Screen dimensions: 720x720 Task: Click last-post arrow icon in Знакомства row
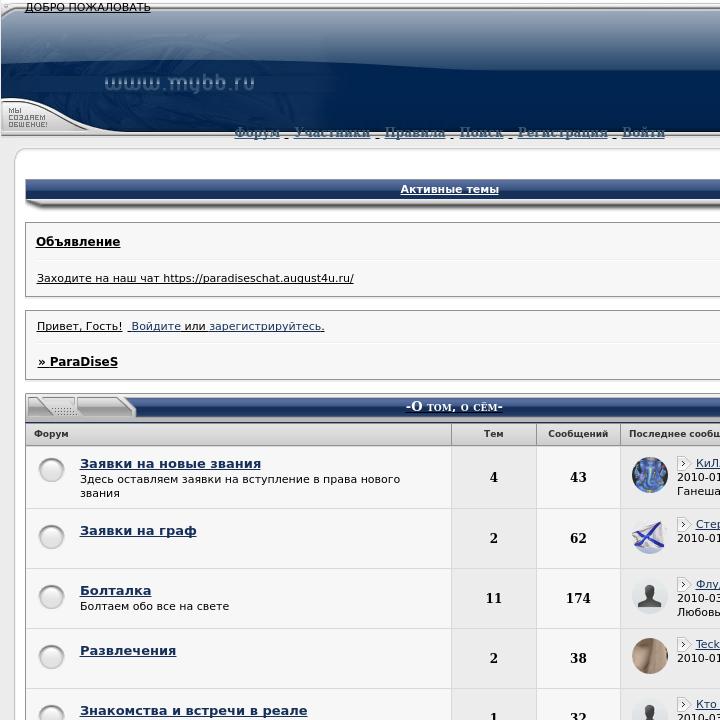(x=684, y=704)
